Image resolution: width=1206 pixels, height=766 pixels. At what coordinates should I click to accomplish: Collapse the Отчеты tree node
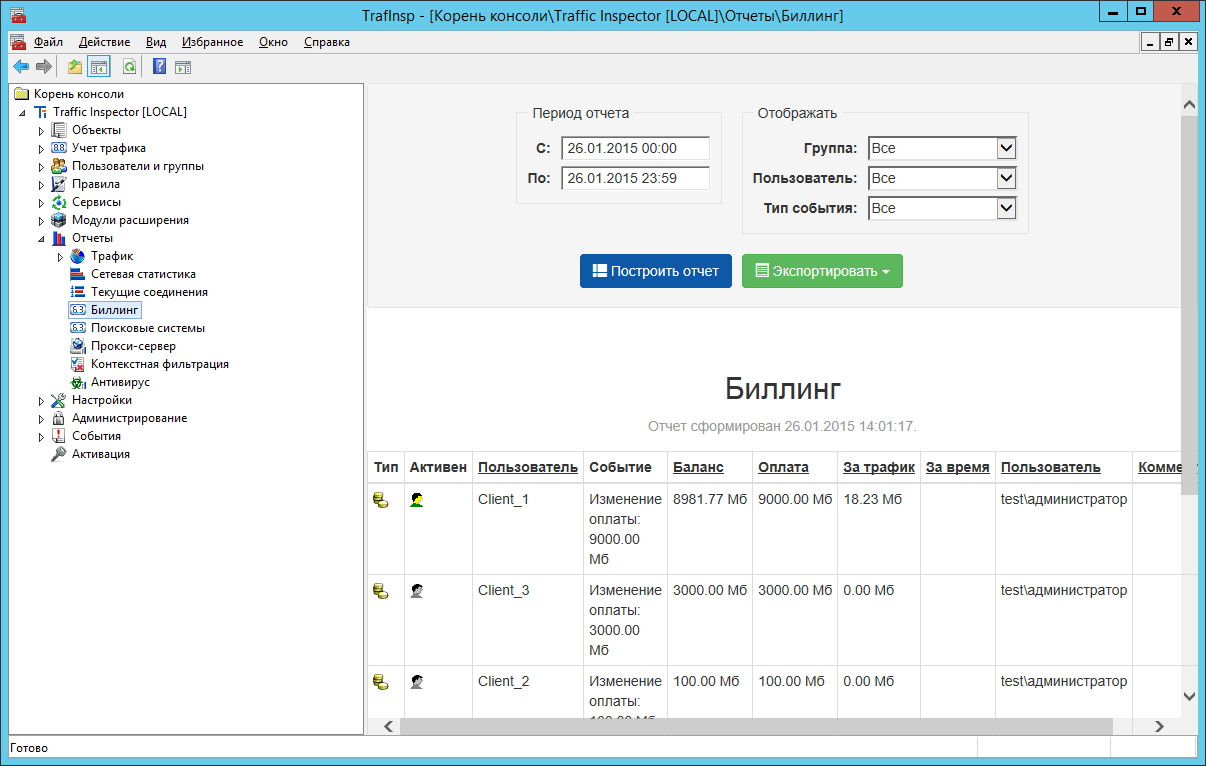click(42, 239)
